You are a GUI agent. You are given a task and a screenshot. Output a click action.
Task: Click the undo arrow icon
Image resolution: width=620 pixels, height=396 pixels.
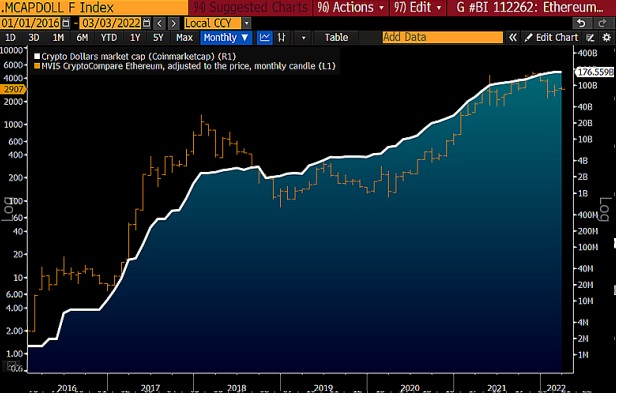pyautogui.click(x=581, y=23)
